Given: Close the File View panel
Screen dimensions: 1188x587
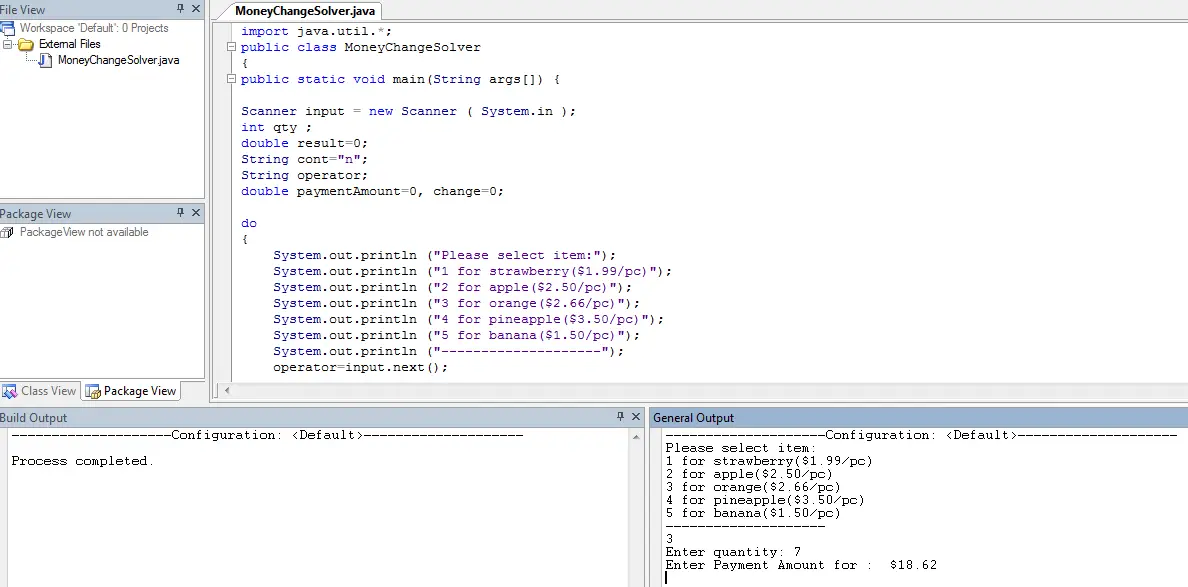Looking at the screenshot, I should (196, 9).
